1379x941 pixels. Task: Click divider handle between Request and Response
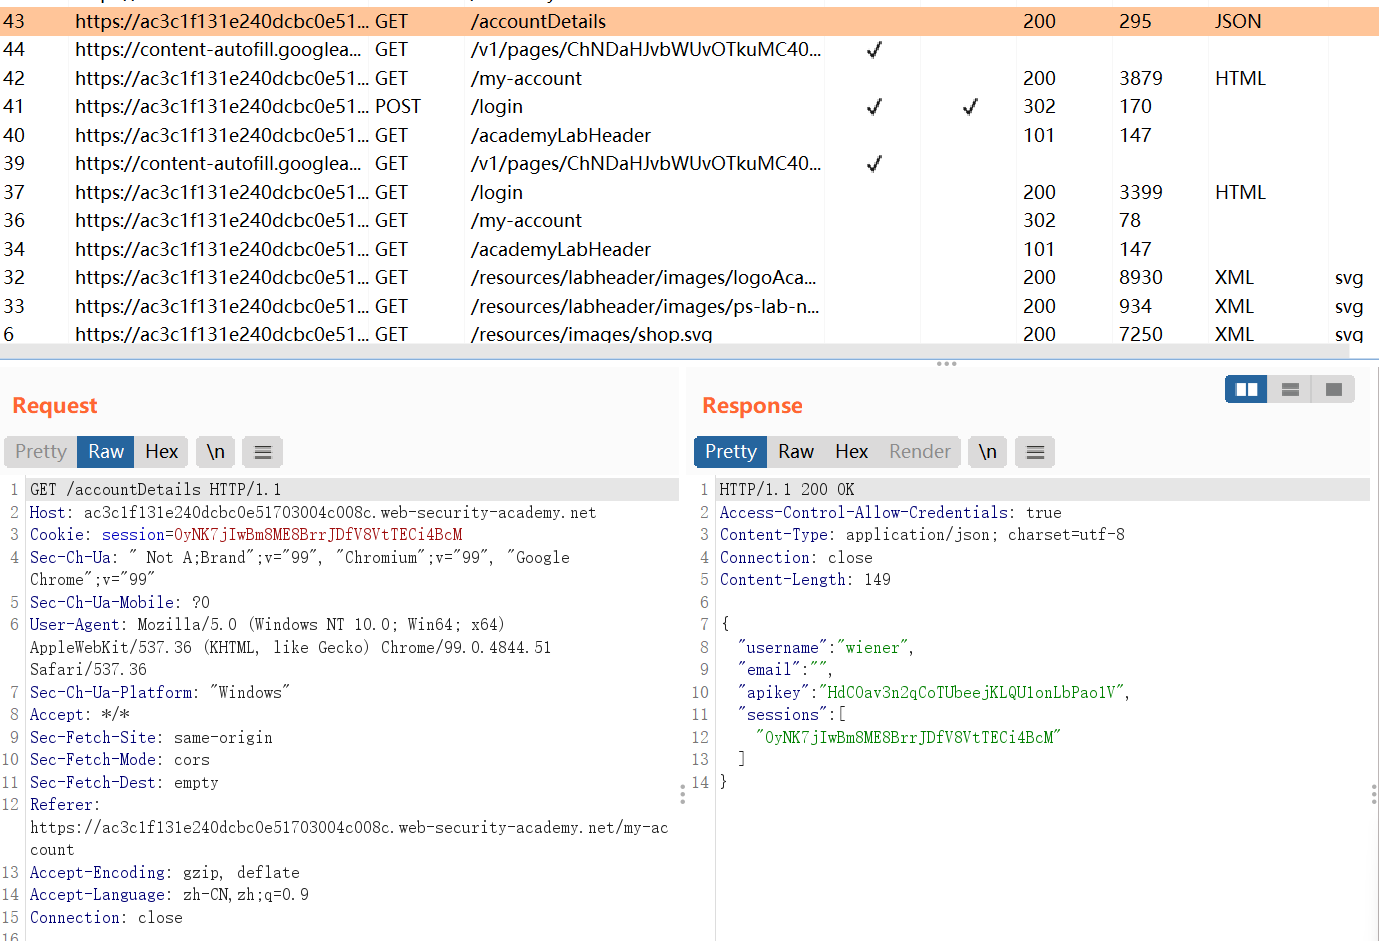coord(683,794)
